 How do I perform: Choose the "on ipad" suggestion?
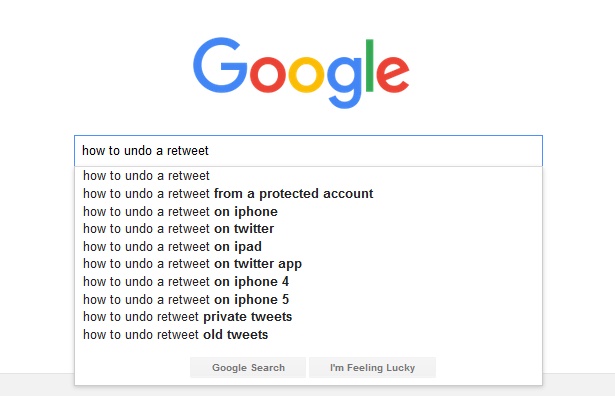point(308,246)
